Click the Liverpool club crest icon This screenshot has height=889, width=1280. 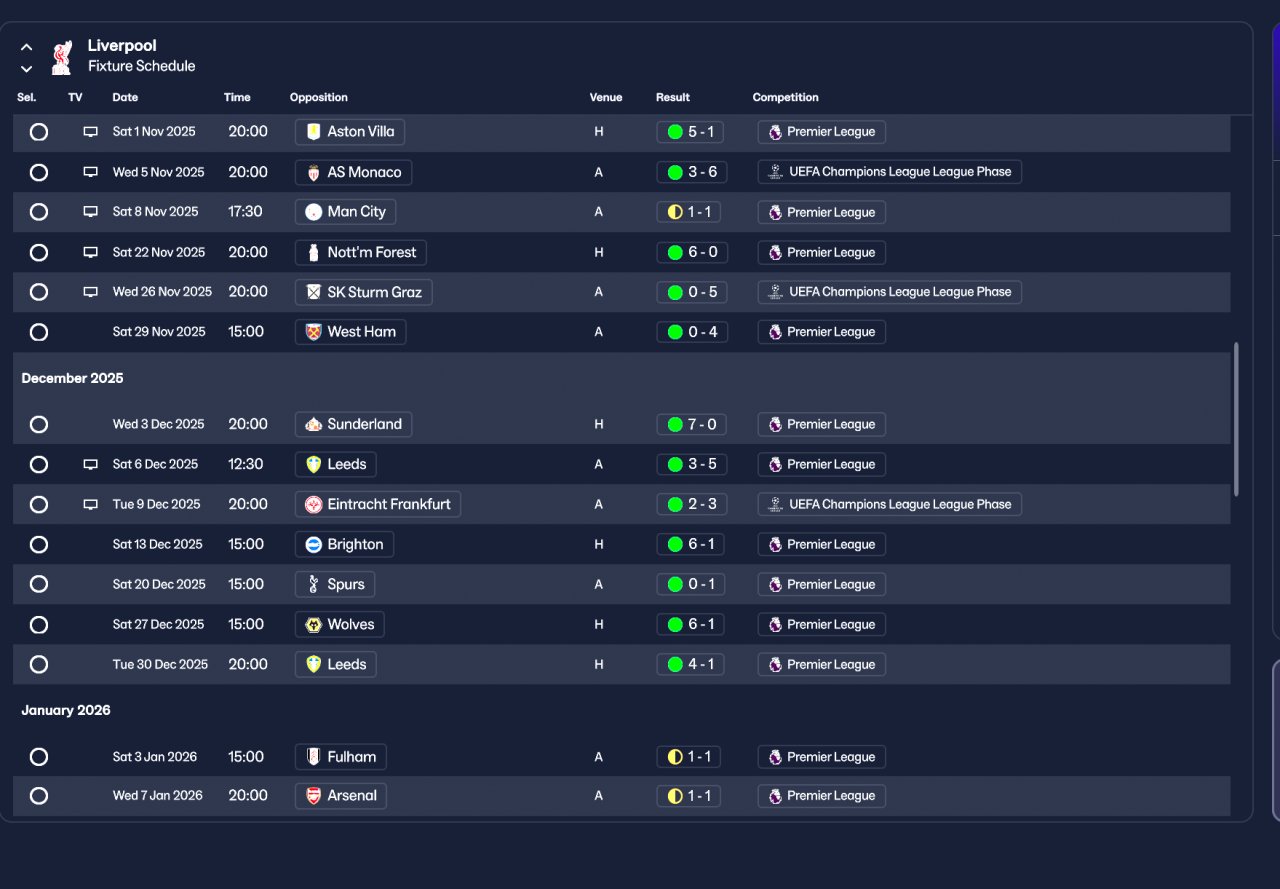pos(61,57)
